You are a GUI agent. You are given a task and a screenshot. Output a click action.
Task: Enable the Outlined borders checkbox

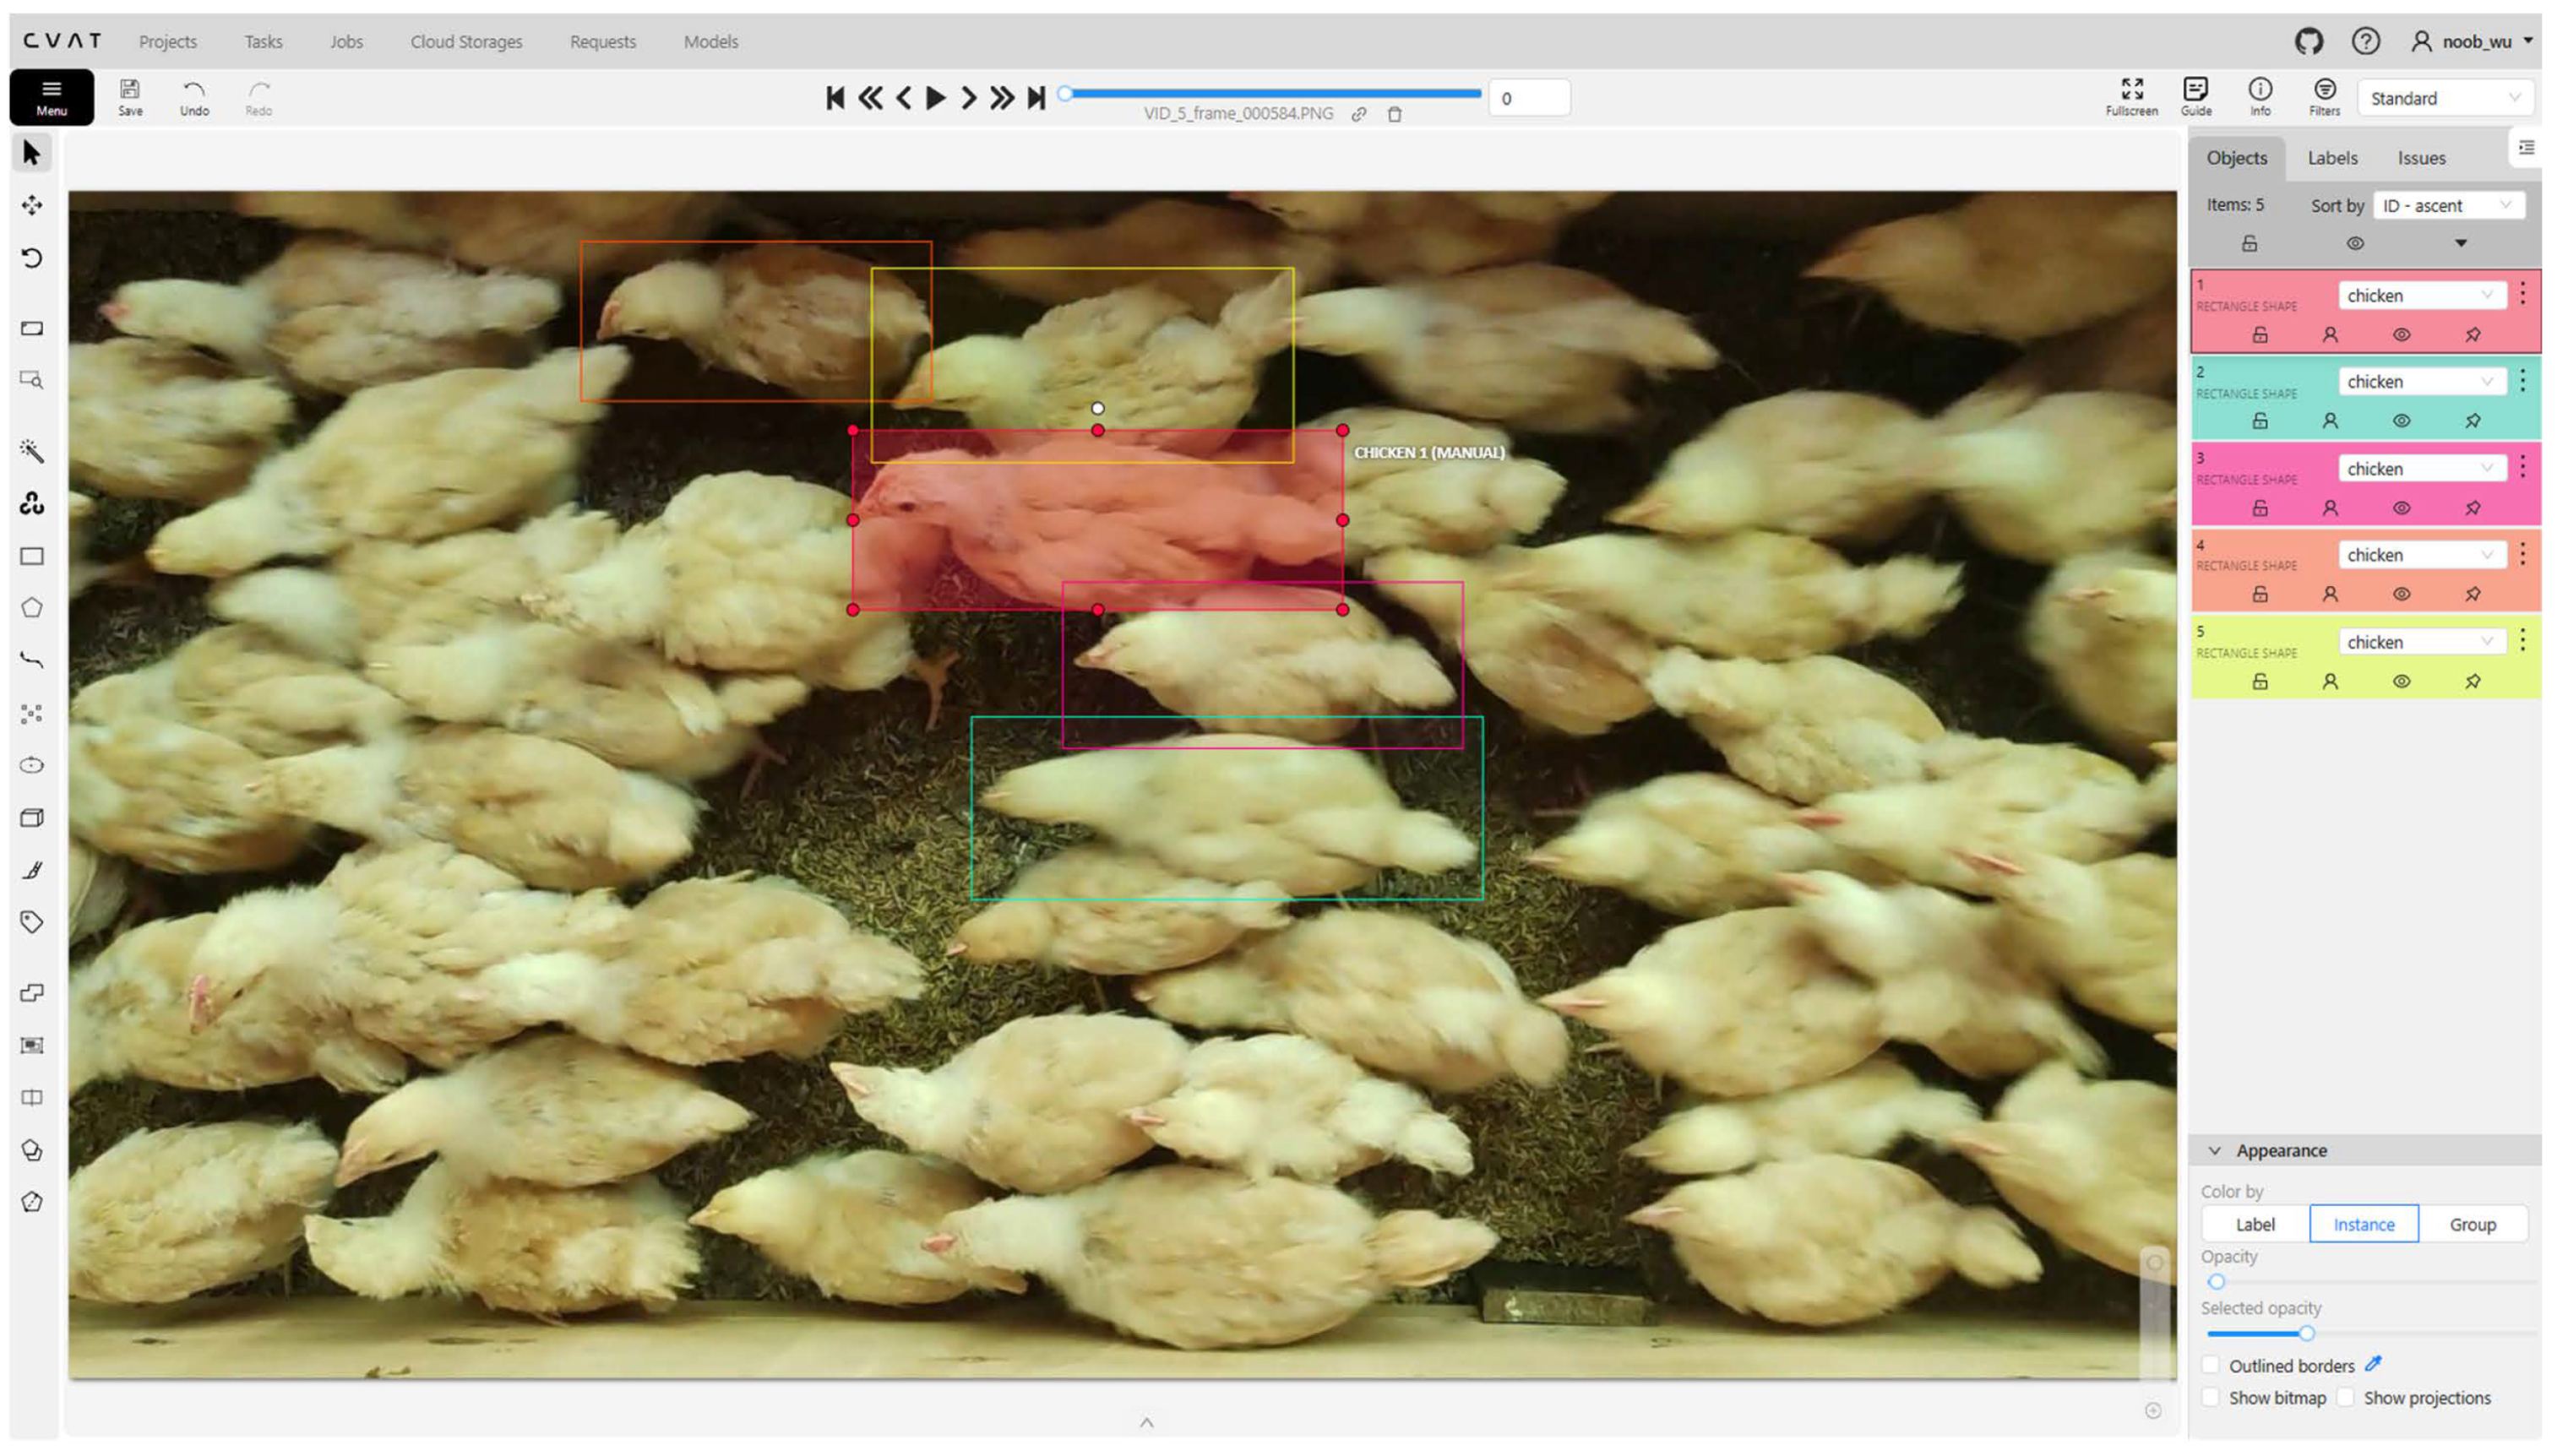[2211, 1365]
